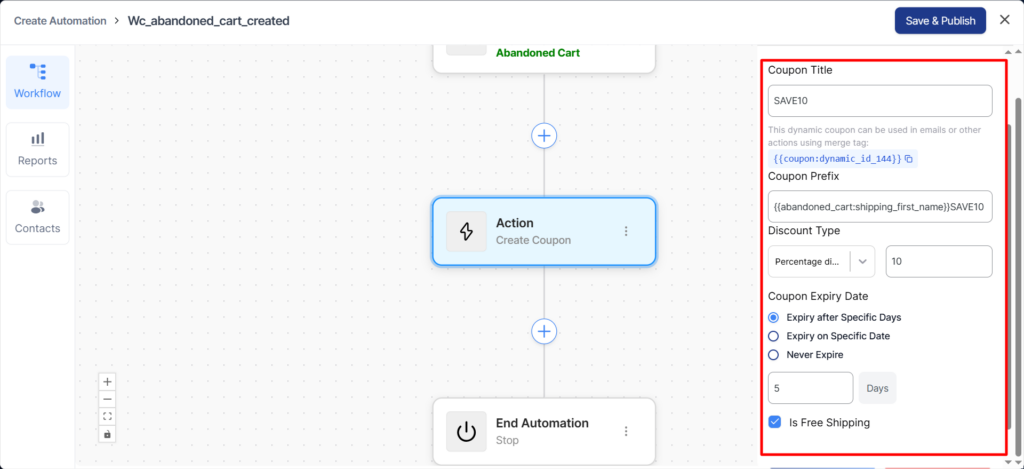The image size is (1024, 469).
Task: Select Expiry on Specific Date option
Action: (774, 336)
